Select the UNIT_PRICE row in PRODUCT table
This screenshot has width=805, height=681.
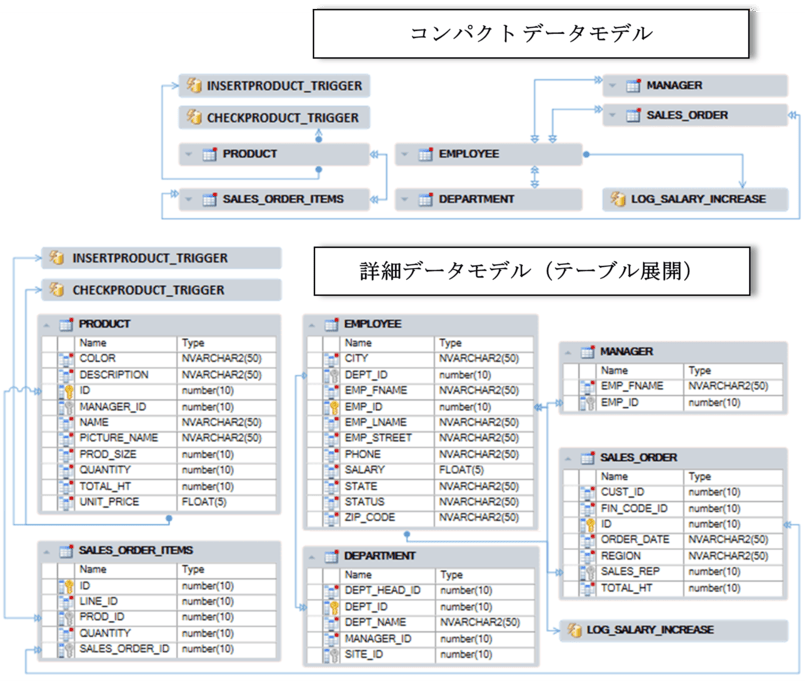108,502
